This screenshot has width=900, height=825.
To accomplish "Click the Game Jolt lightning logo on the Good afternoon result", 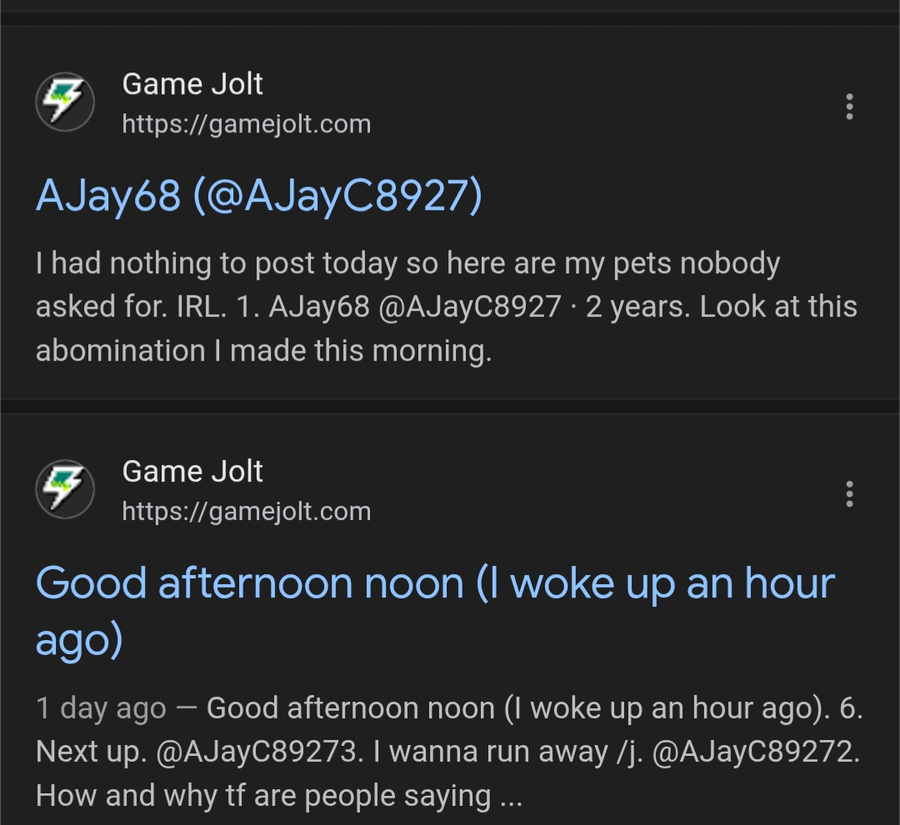I will click(65, 490).
